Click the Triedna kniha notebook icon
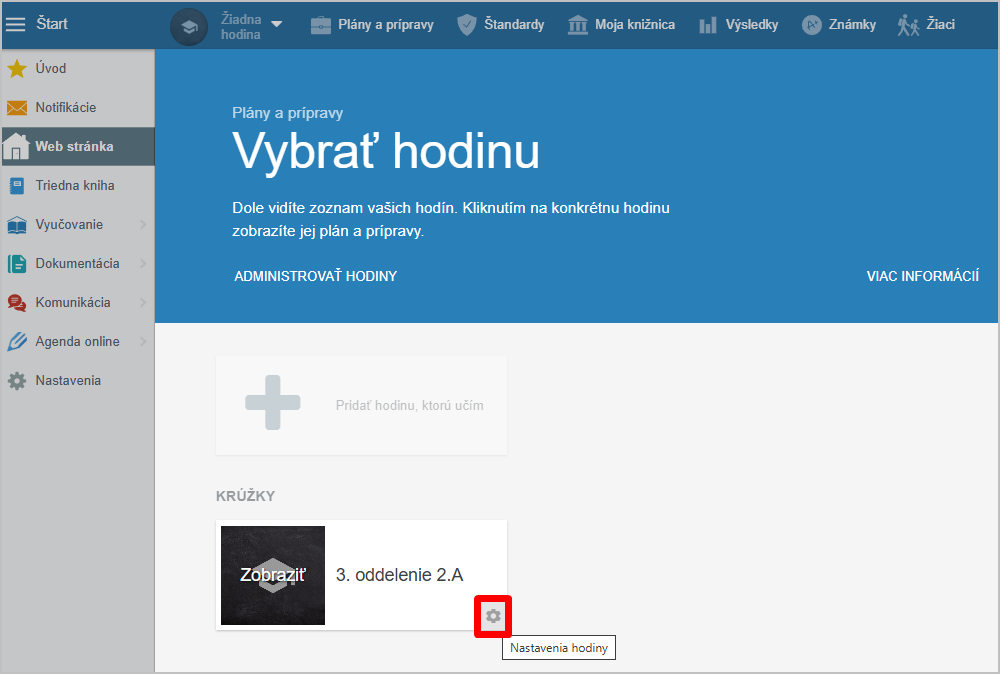This screenshot has width=1000, height=674. tap(17, 186)
